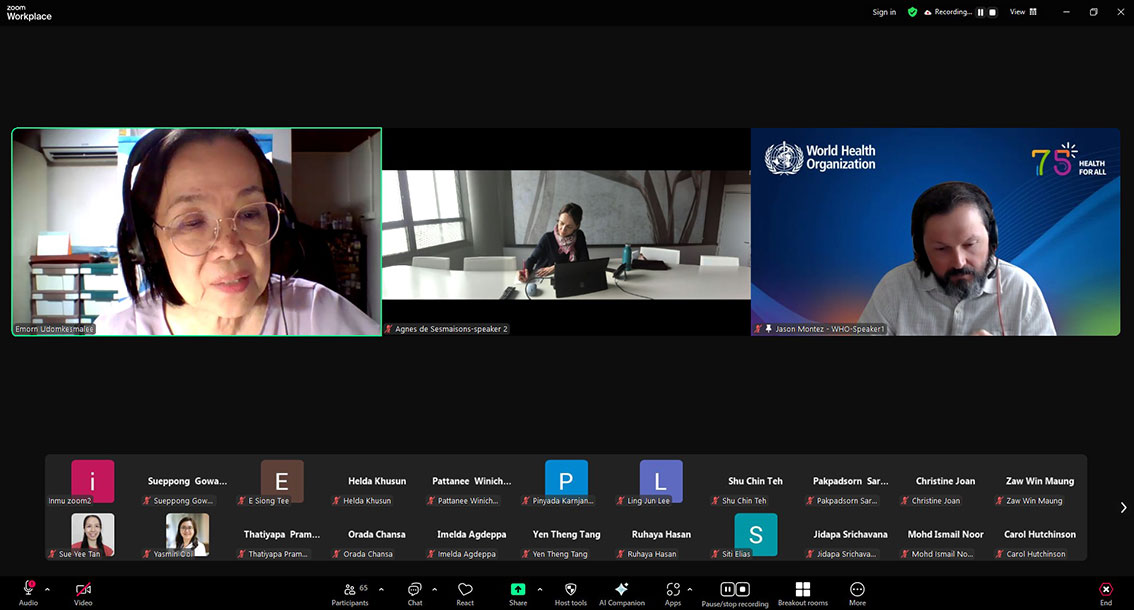The image size is (1134, 610).
Task: Stop recording from the top bar
Action: 993,12
